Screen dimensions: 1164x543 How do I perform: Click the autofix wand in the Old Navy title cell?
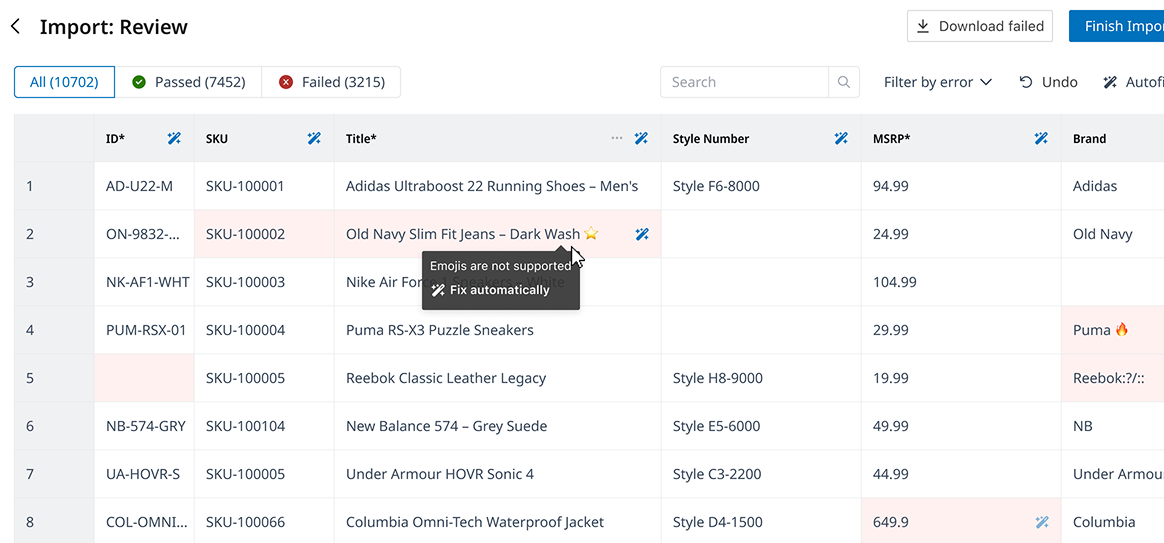pyautogui.click(x=642, y=234)
